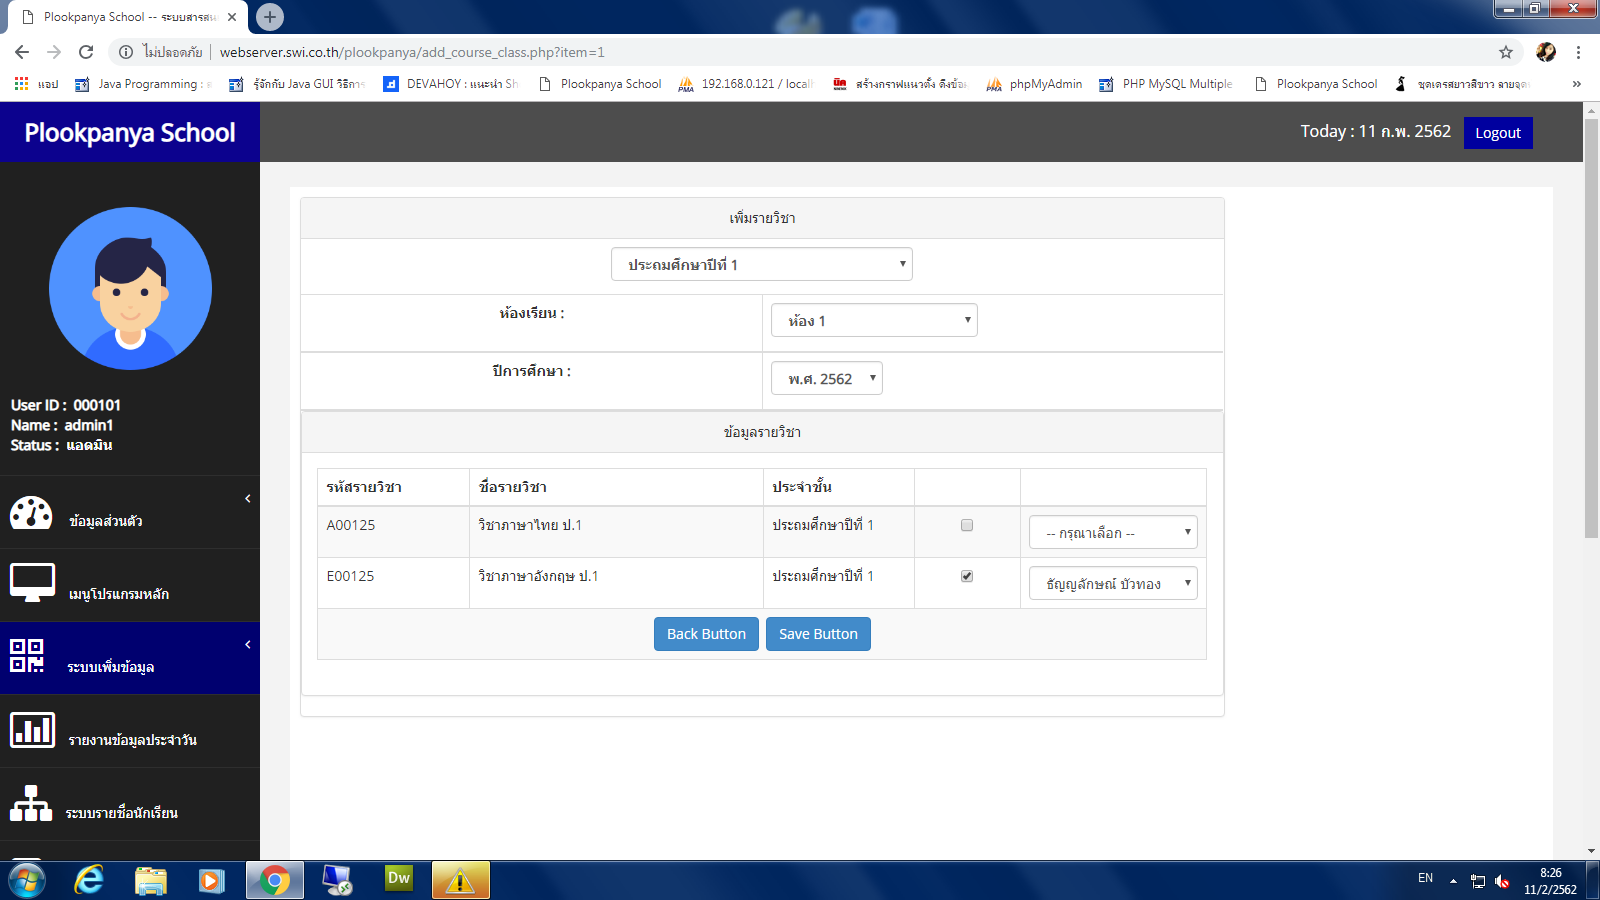Click the admin user avatar picture
The height and width of the screenshot is (900, 1600).
point(130,289)
